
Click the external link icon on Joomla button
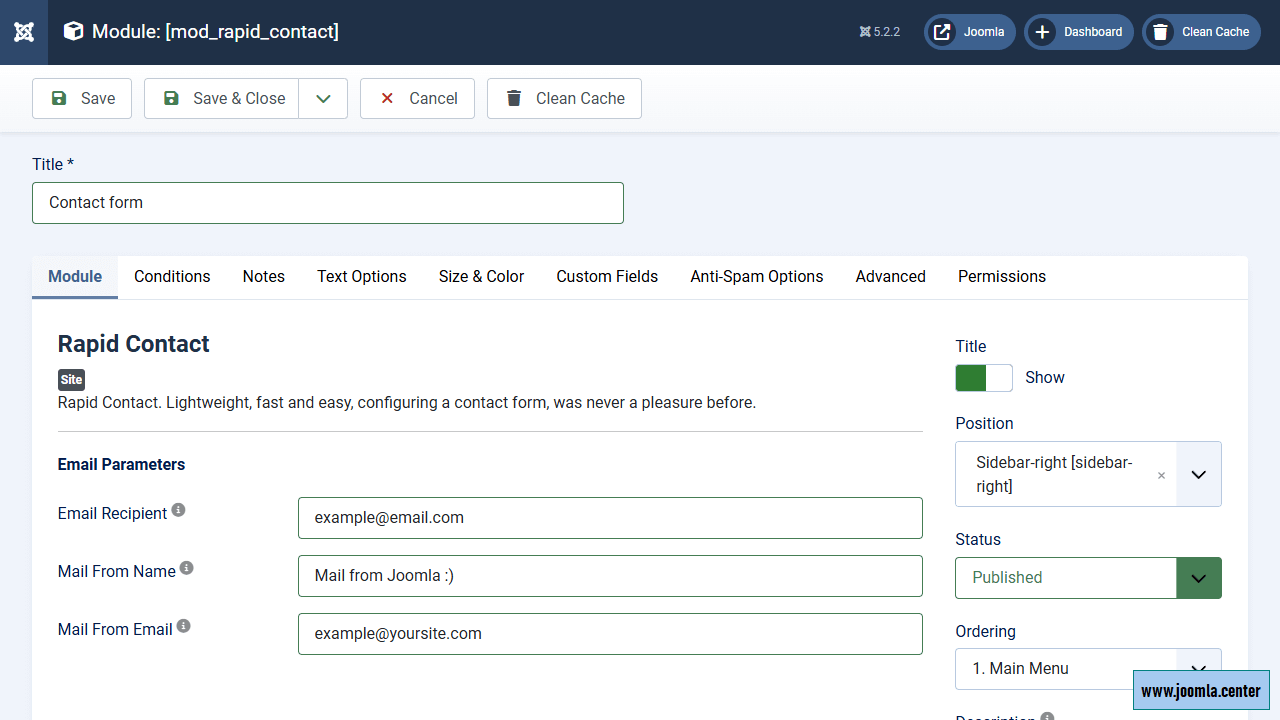point(942,32)
